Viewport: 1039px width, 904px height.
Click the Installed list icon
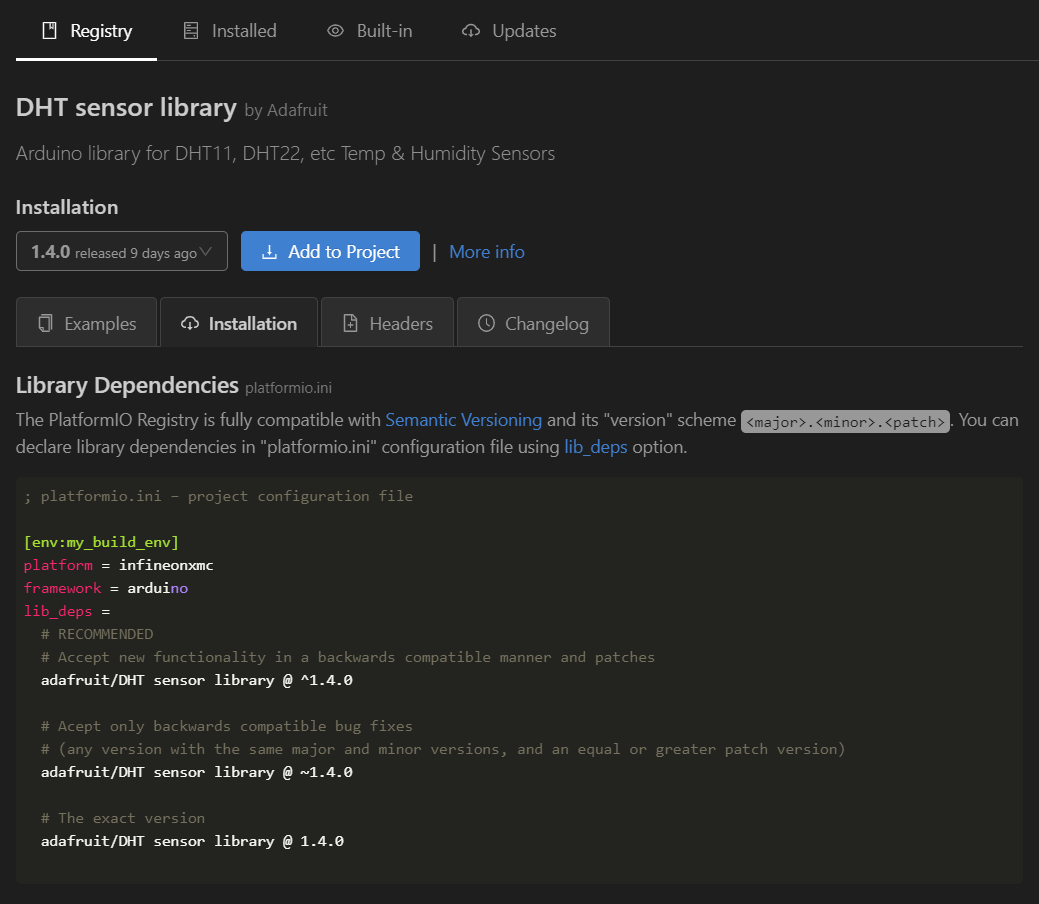coord(191,30)
